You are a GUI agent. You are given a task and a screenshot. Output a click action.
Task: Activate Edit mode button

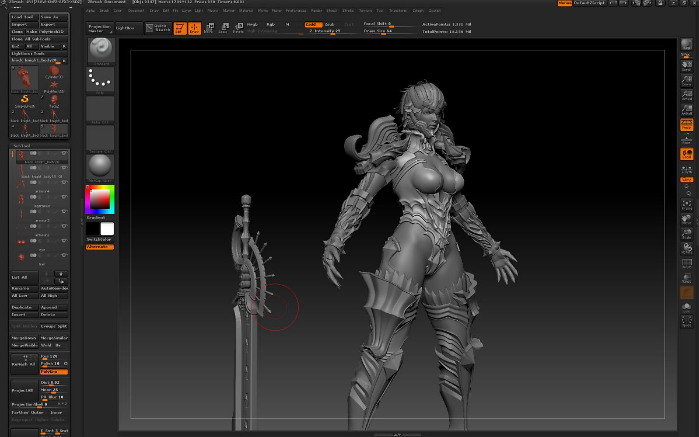[x=180, y=29]
